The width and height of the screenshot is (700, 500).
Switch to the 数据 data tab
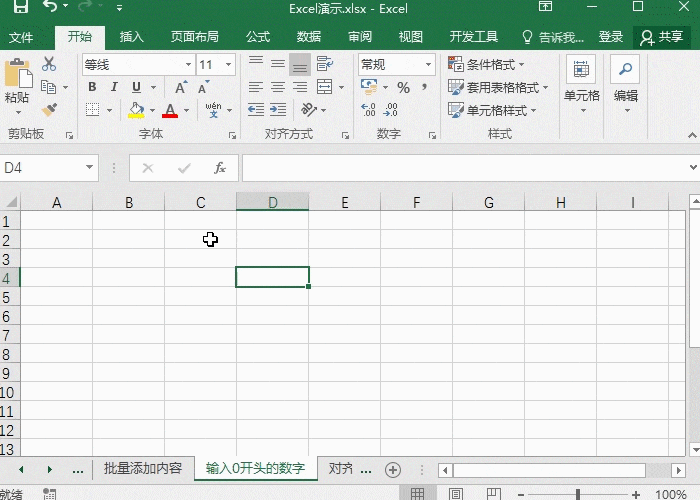pos(308,37)
